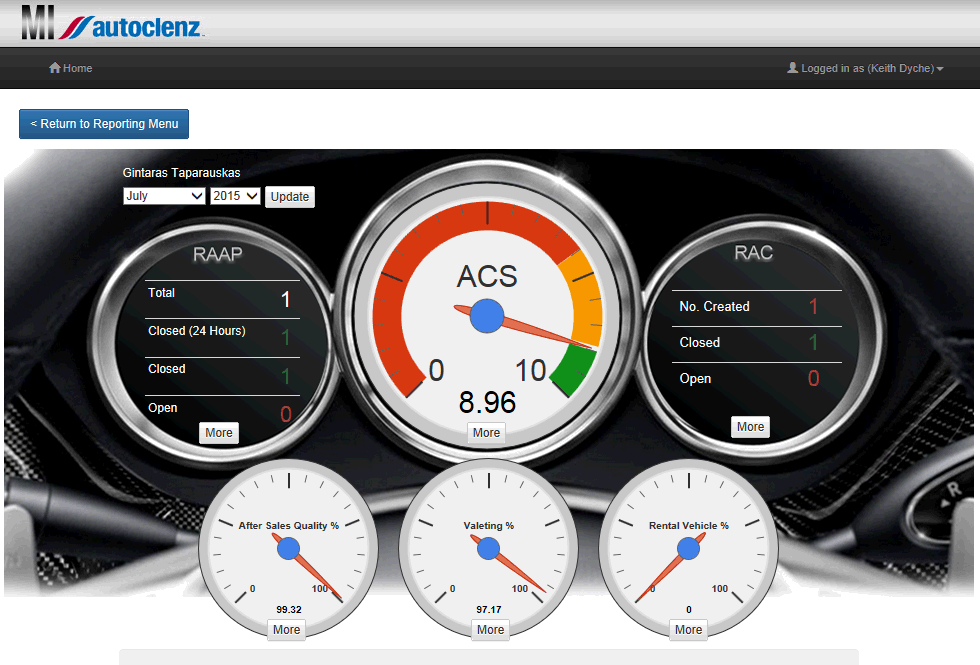The height and width of the screenshot is (665, 980).
Task: Click the Rental Vehicle % label
Action: coord(689,526)
